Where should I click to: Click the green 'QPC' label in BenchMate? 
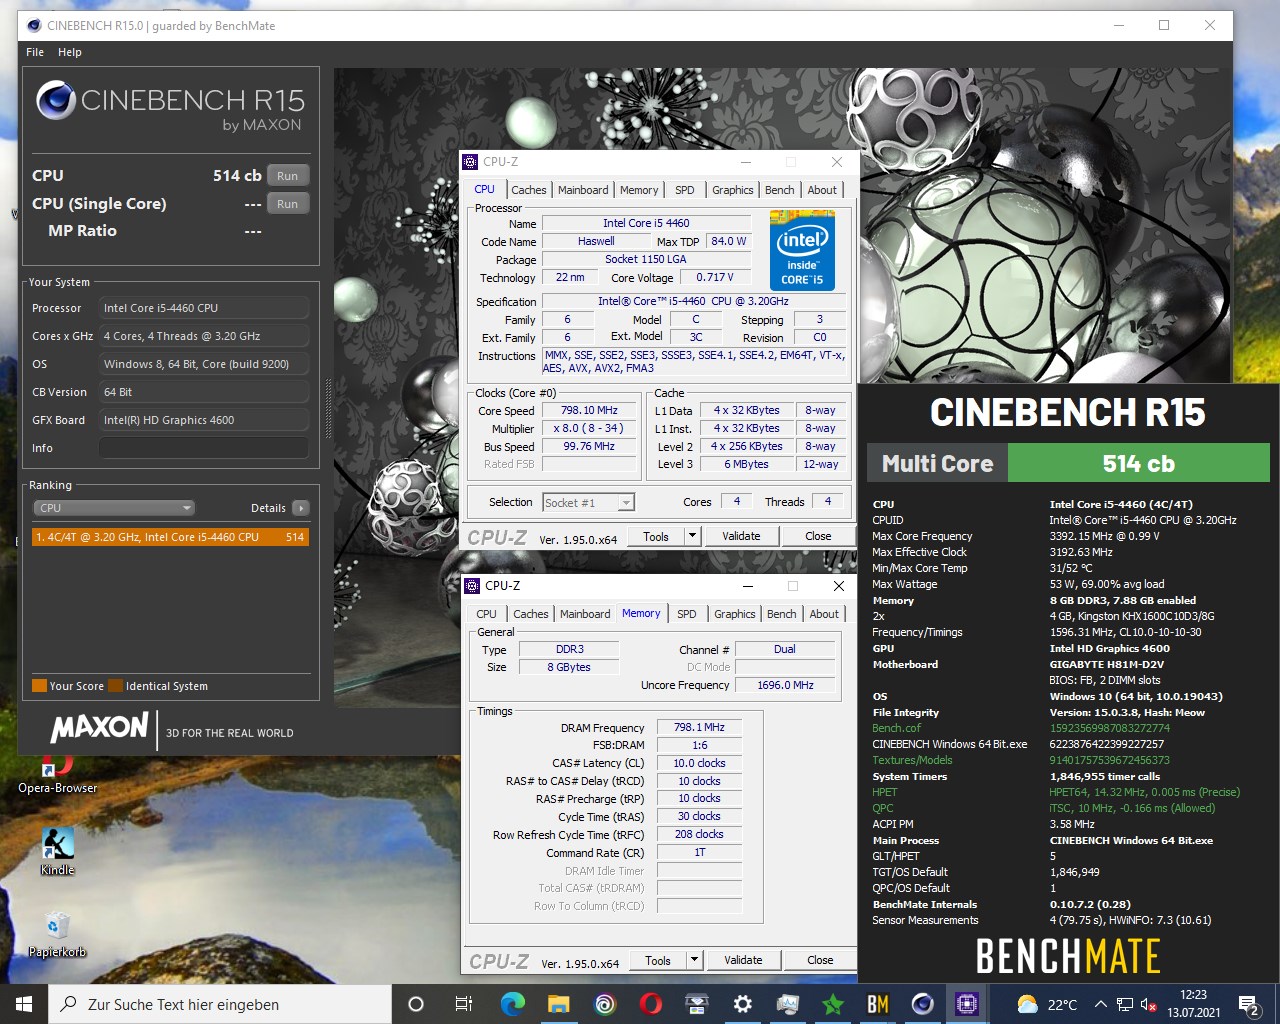pos(883,808)
